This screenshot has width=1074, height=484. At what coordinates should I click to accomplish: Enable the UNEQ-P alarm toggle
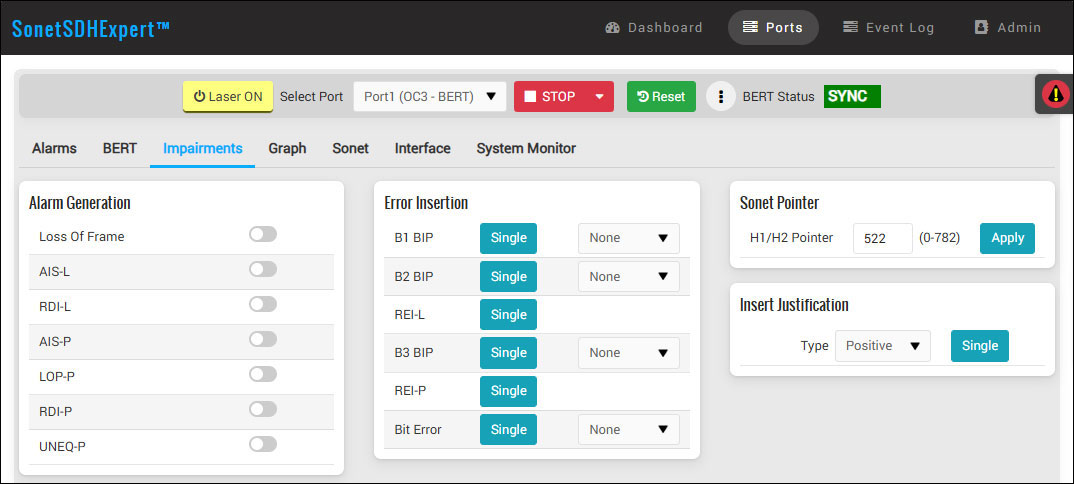[x=263, y=444]
